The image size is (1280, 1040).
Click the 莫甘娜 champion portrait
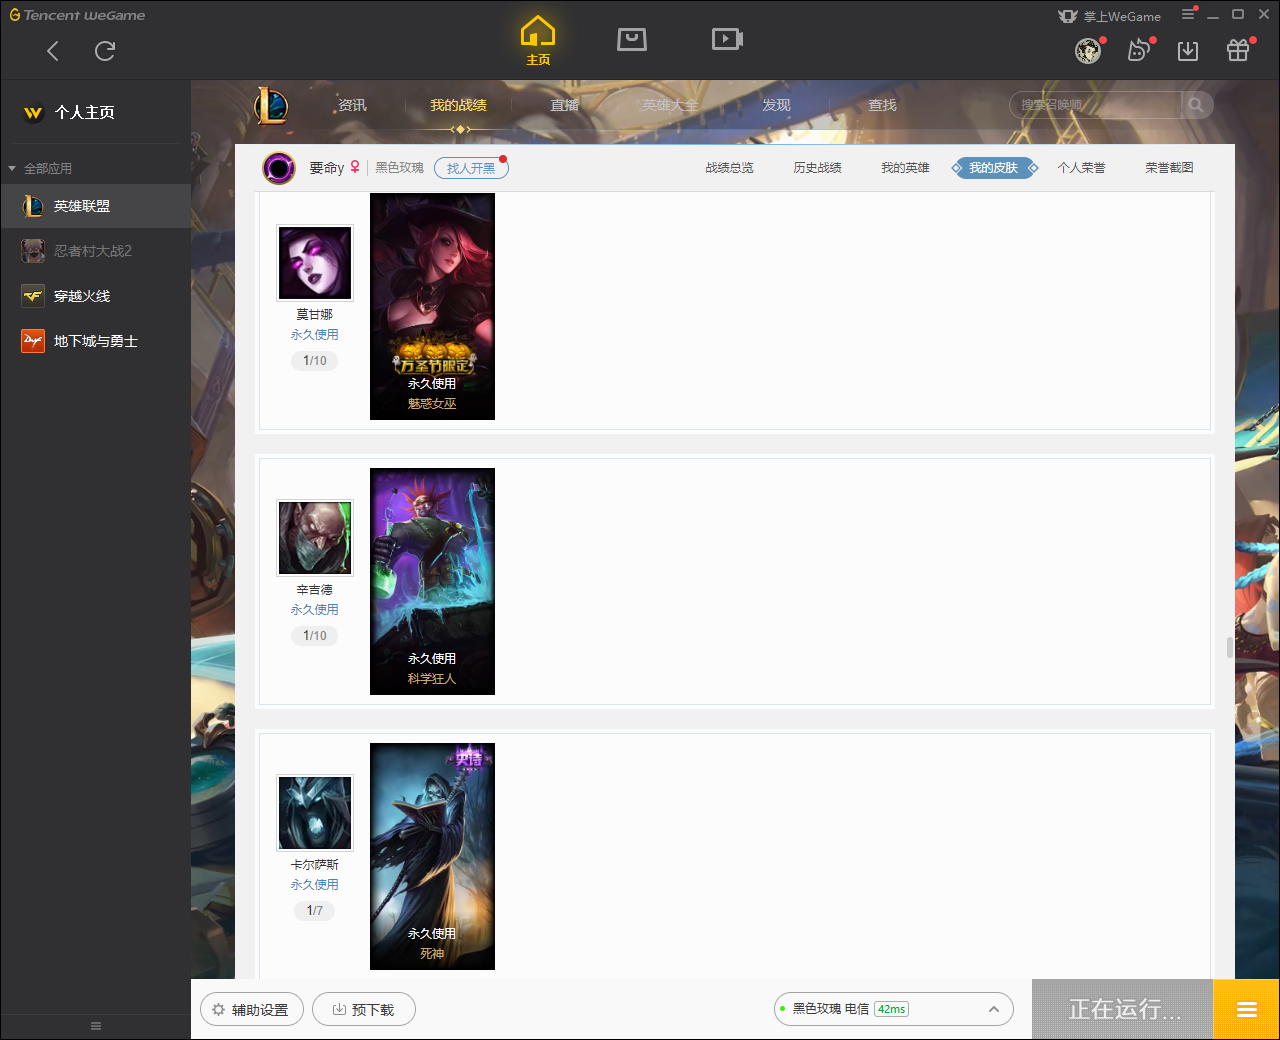click(315, 263)
